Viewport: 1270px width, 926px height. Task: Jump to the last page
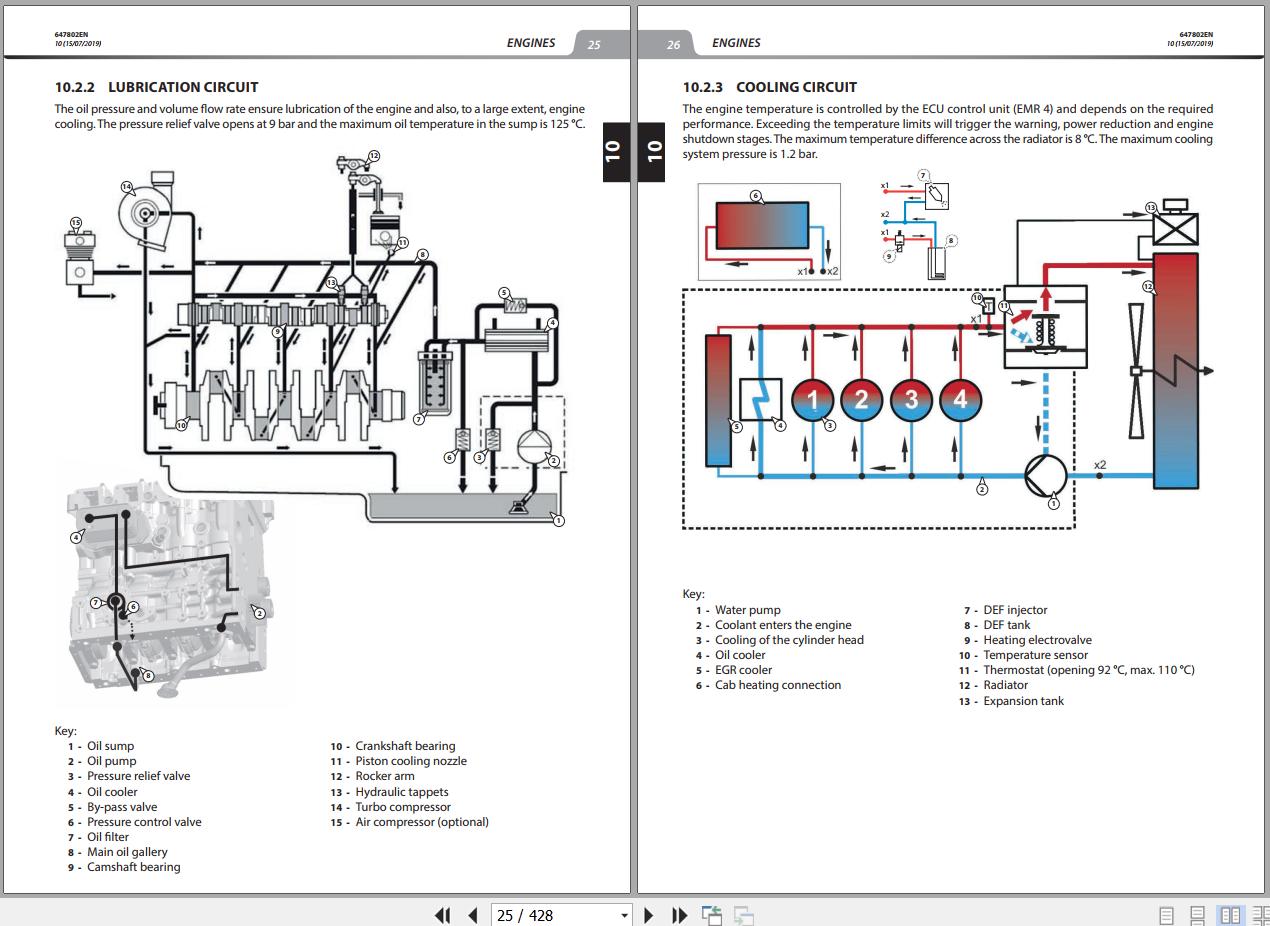click(x=679, y=915)
